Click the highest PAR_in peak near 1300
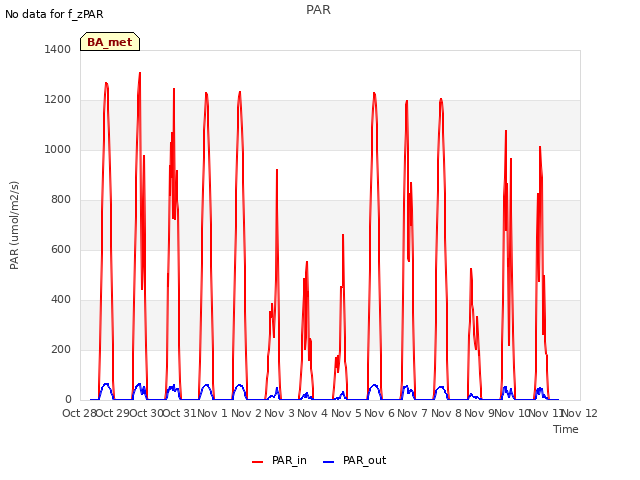Screen dimensions: 640x480 tap(140, 73)
